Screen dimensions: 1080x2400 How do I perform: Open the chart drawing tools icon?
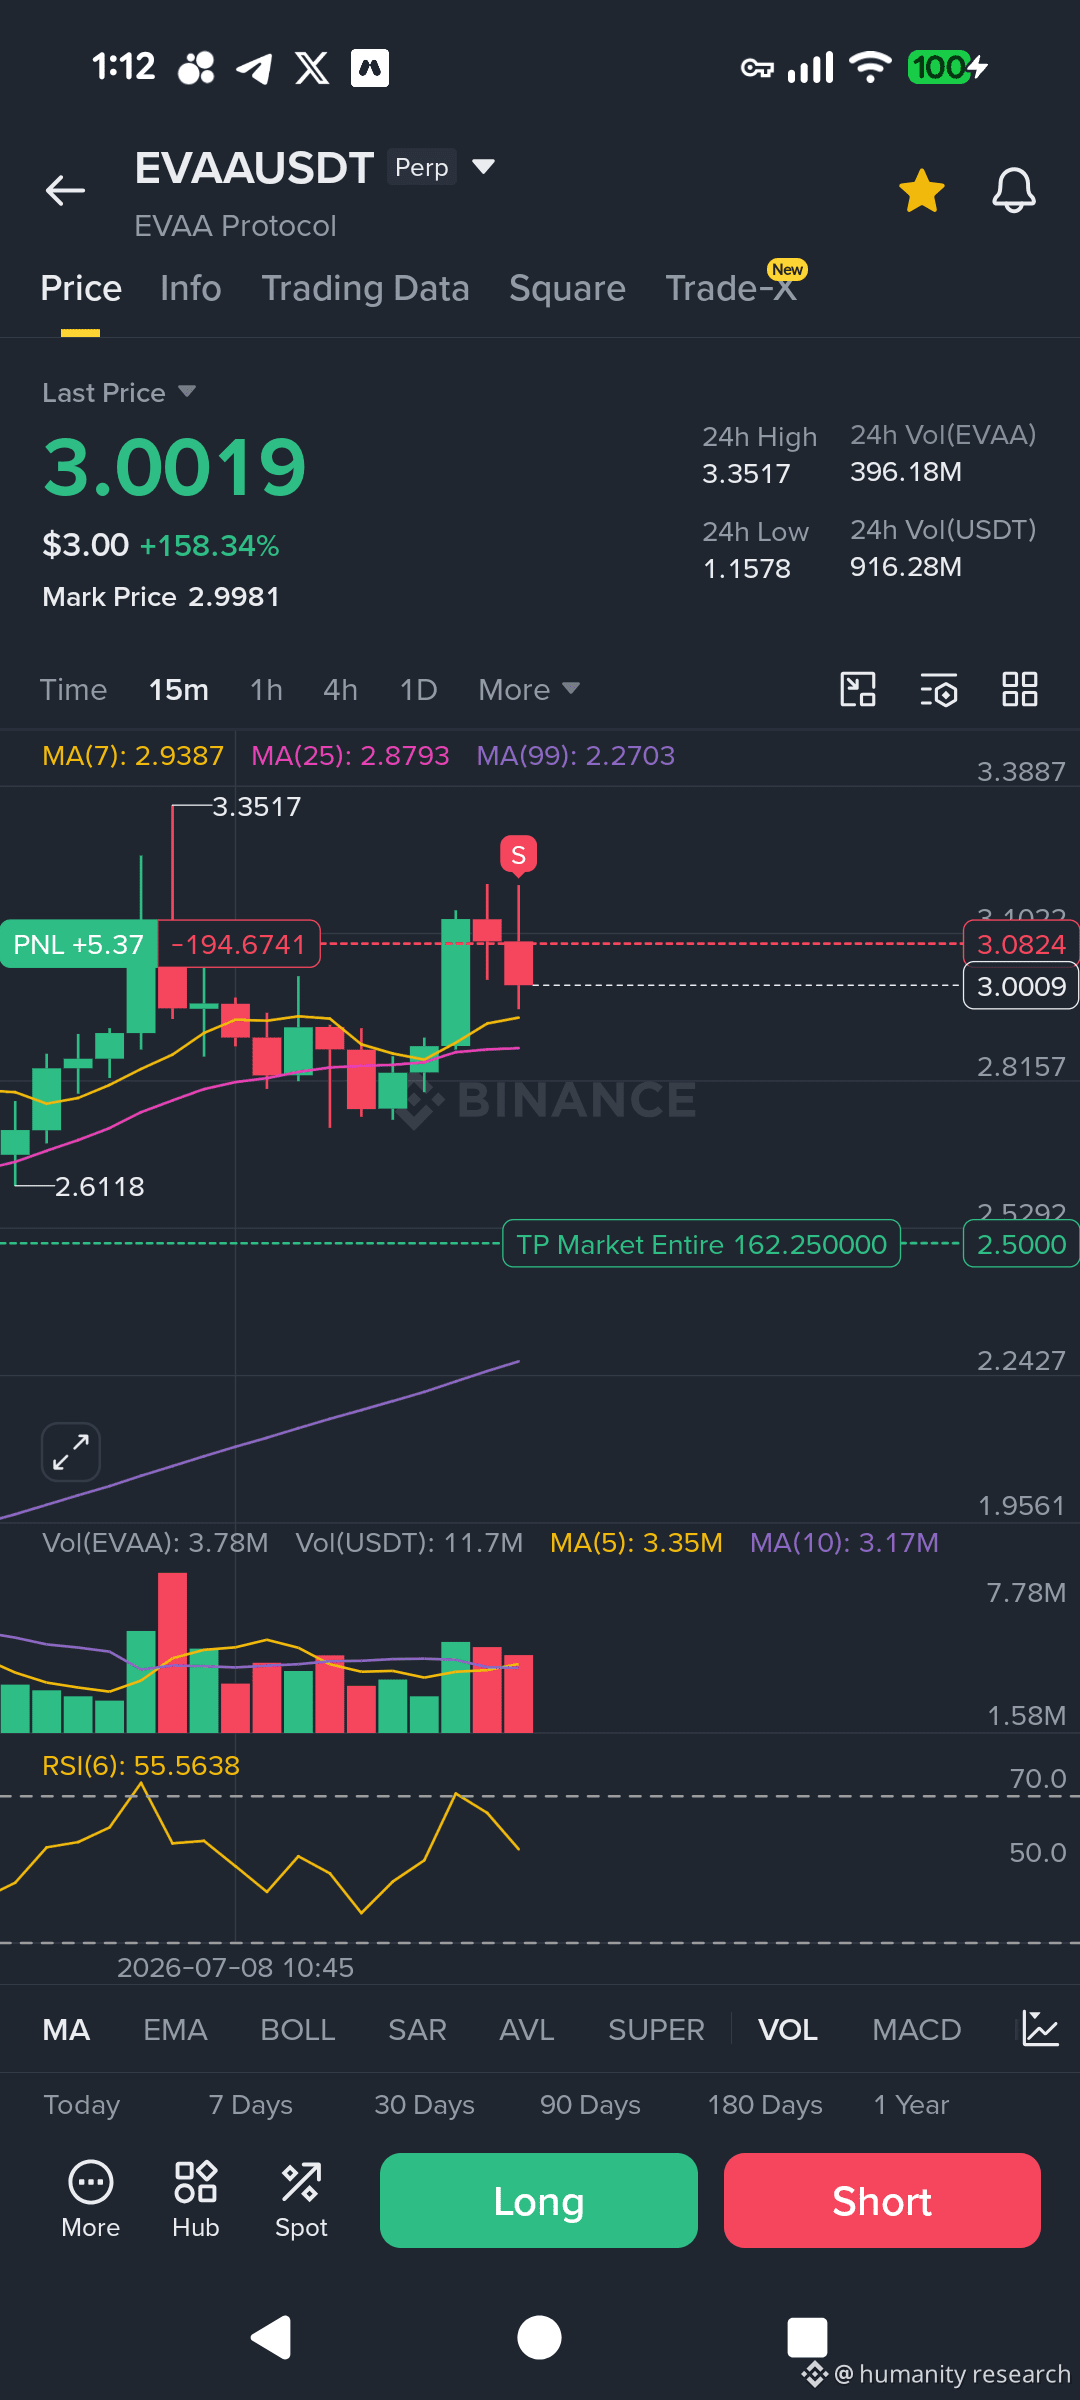[857, 689]
